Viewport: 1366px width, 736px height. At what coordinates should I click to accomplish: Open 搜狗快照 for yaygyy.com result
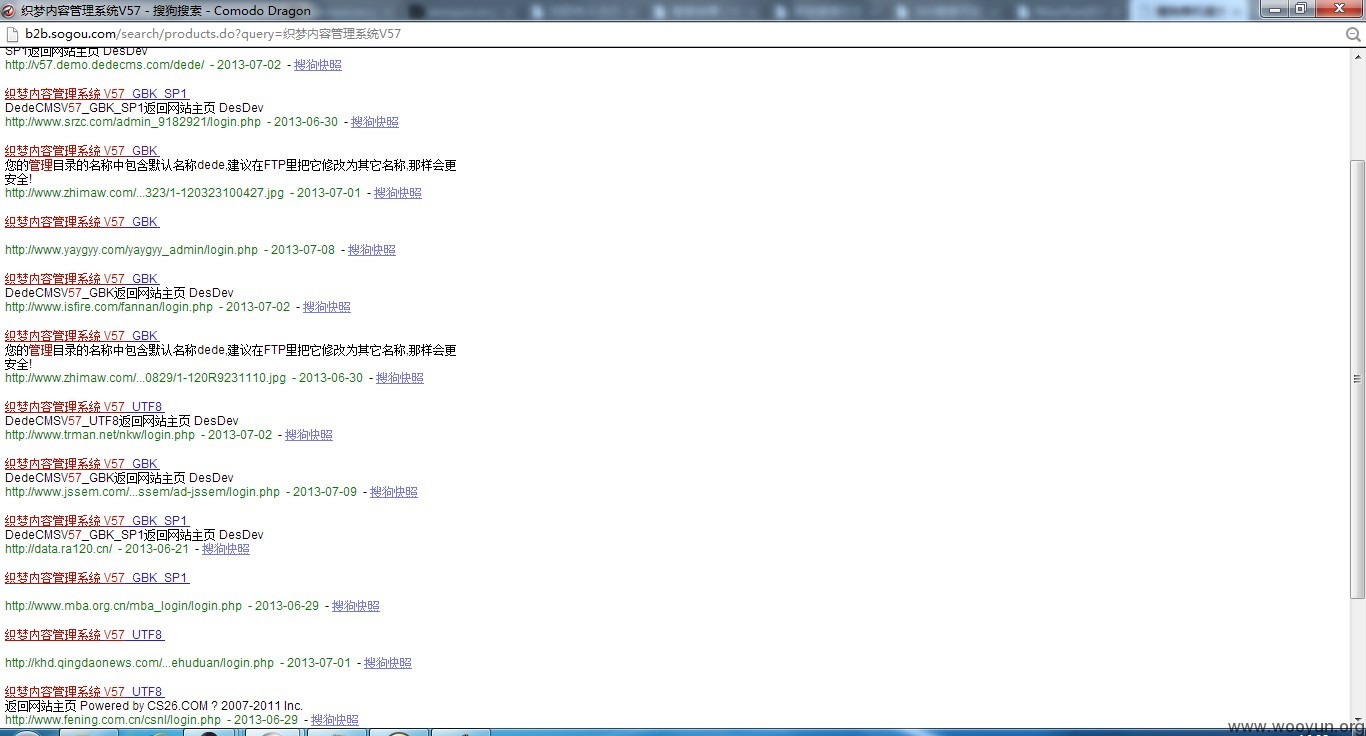pos(372,250)
